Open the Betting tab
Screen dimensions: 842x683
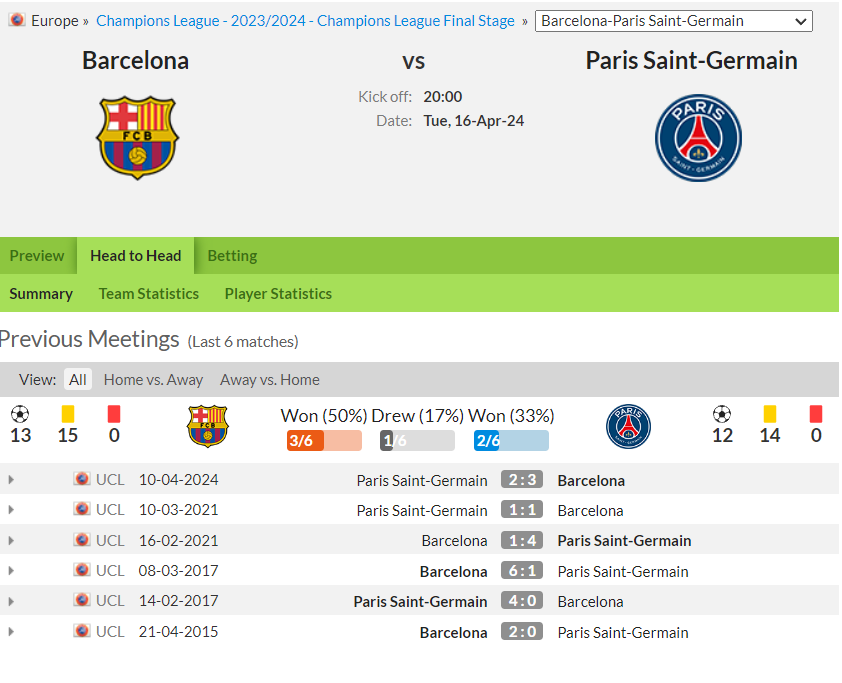pos(233,256)
